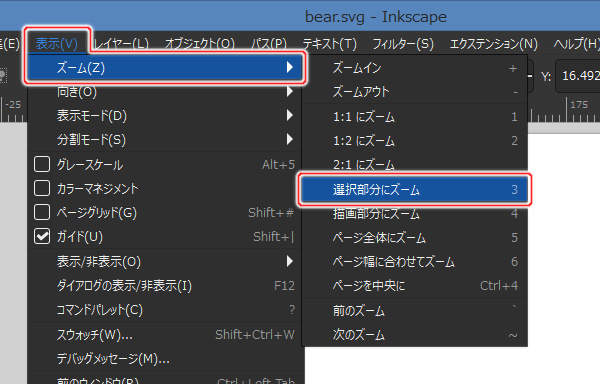Expand the ズーム(Z) submenu
The height and width of the screenshot is (384, 600).
click(x=165, y=68)
